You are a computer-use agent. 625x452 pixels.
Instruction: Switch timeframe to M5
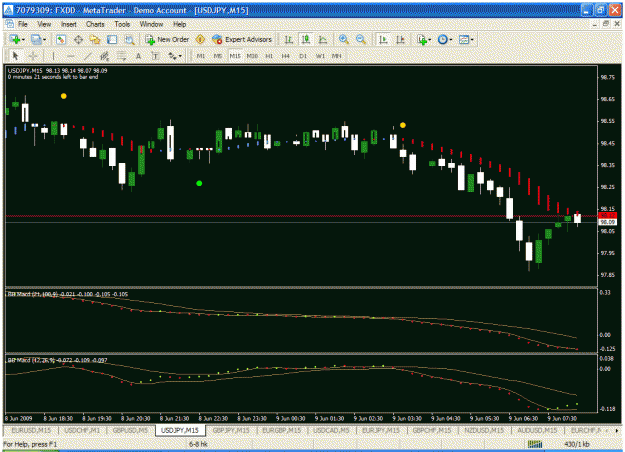pyautogui.click(x=218, y=56)
